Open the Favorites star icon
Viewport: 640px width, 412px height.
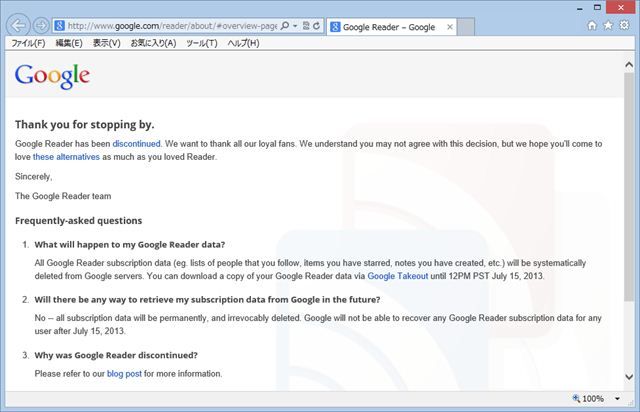608,25
